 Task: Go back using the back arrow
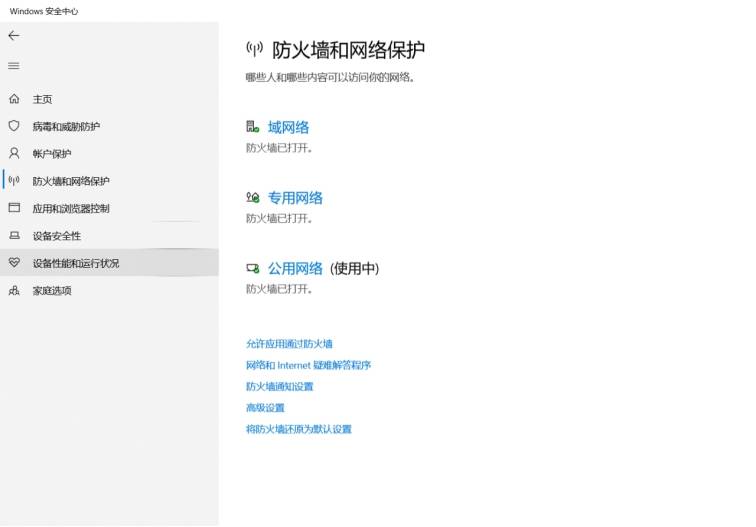(14, 35)
